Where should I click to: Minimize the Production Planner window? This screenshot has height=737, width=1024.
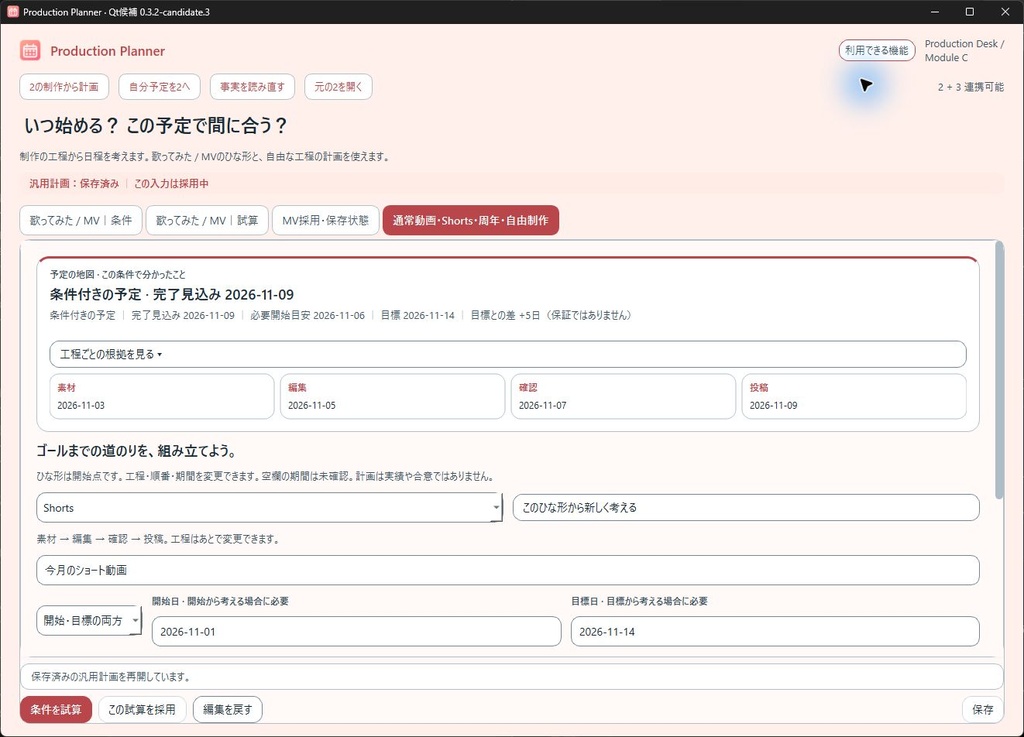[935, 12]
